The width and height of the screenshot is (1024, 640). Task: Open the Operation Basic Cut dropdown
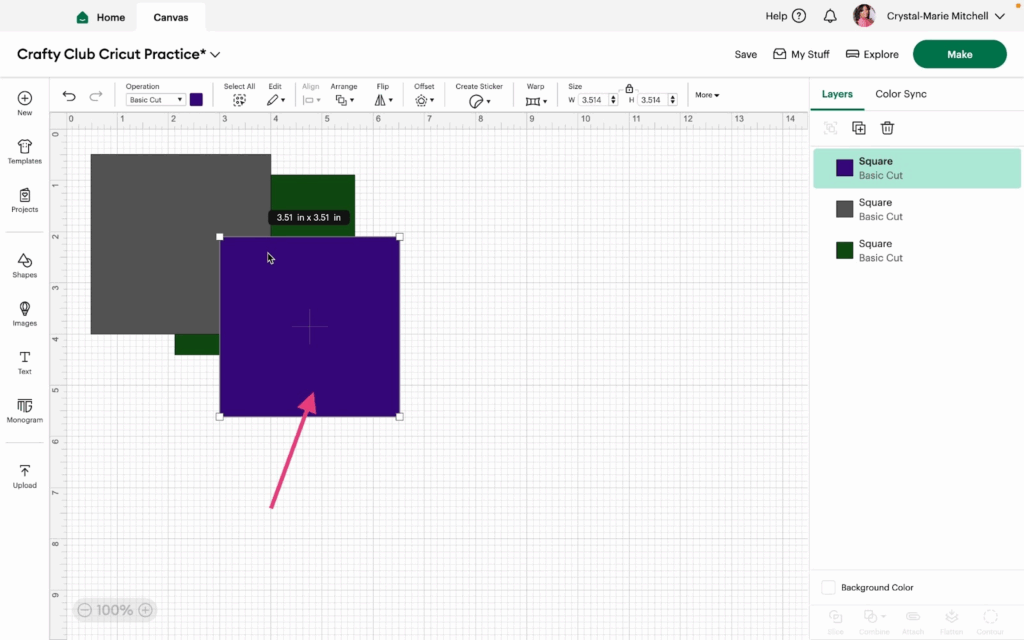[155, 100]
